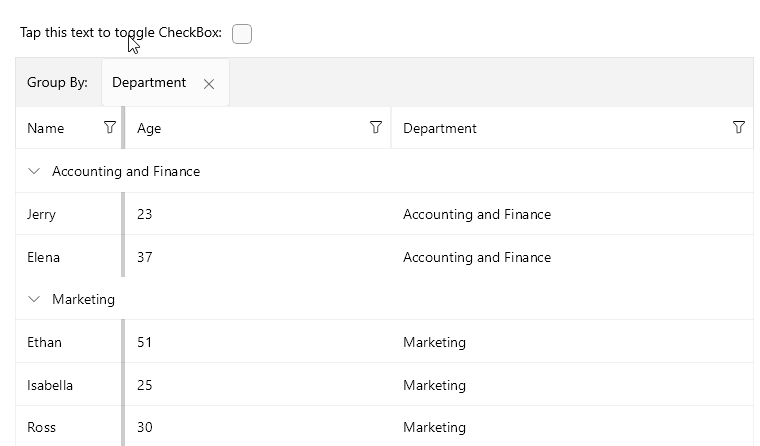Image resolution: width=760 pixels, height=446 pixels.
Task: Select the Elena row name cell
Action: point(44,257)
